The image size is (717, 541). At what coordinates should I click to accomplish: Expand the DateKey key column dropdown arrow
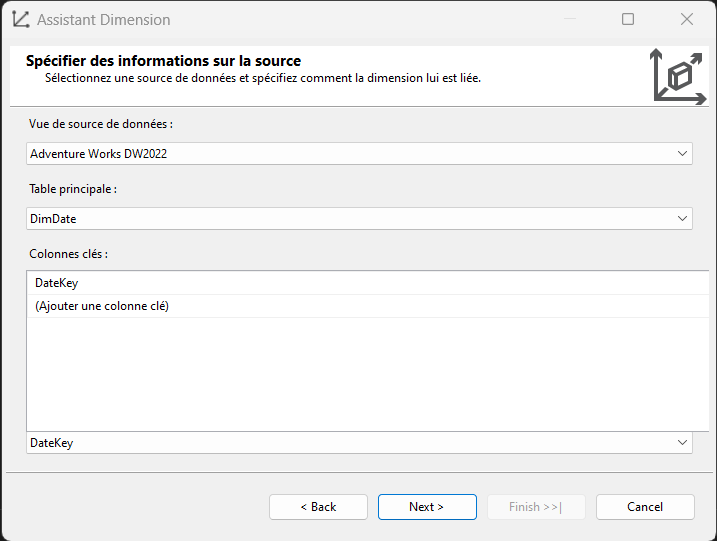(x=682, y=443)
